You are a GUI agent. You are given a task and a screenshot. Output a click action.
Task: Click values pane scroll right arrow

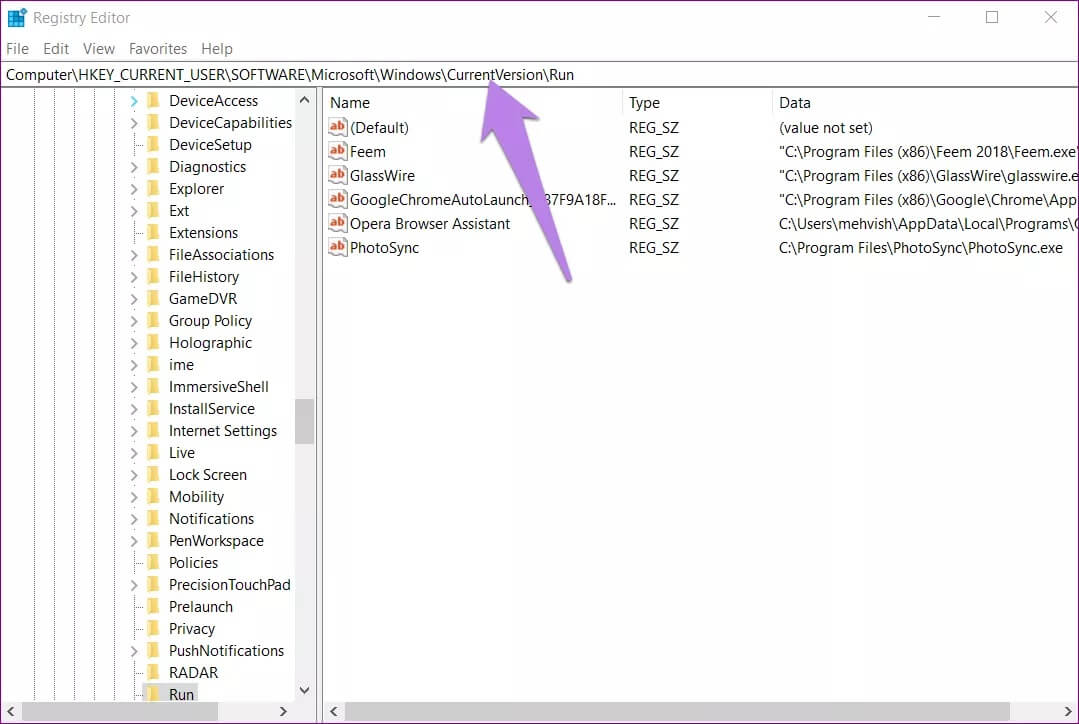[x=1067, y=712]
